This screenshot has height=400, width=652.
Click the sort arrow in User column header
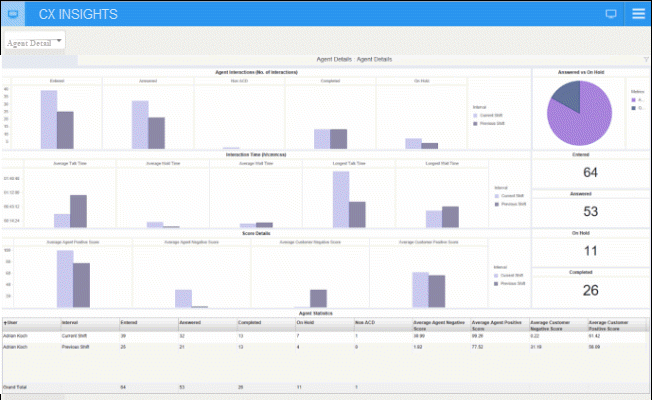[6, 323]
